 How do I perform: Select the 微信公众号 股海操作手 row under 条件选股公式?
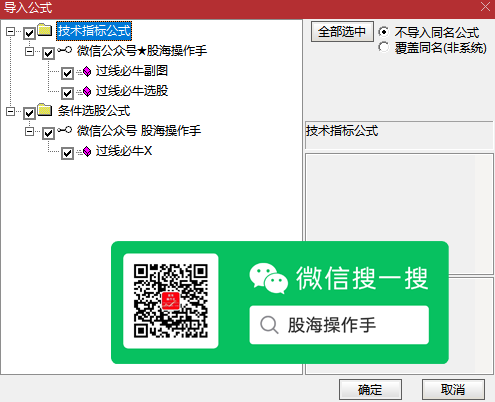pyautogui.click(x=139, y=131)
